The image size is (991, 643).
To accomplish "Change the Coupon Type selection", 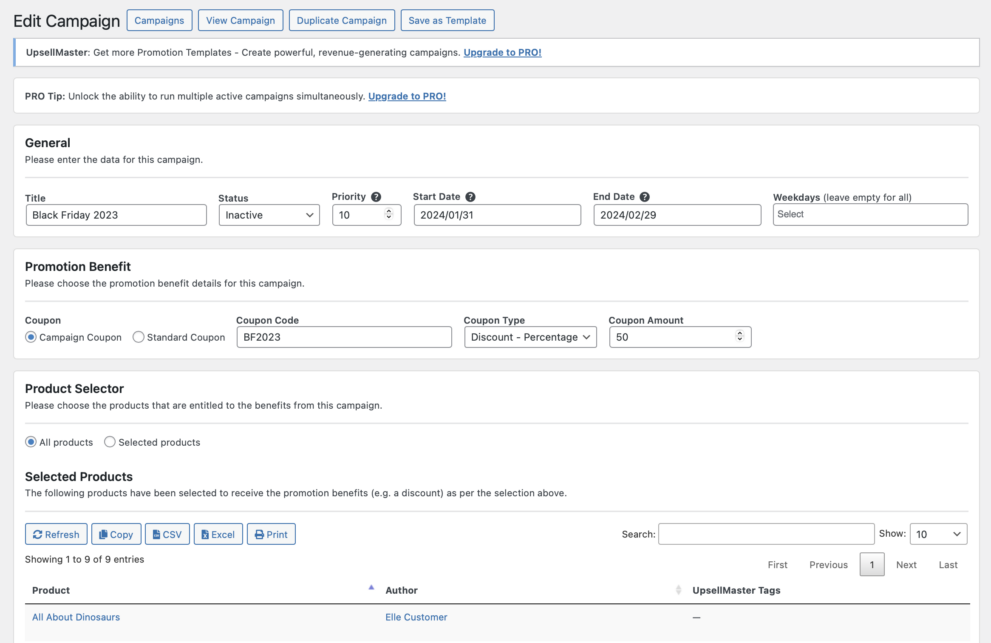I will tap(529, 337).
